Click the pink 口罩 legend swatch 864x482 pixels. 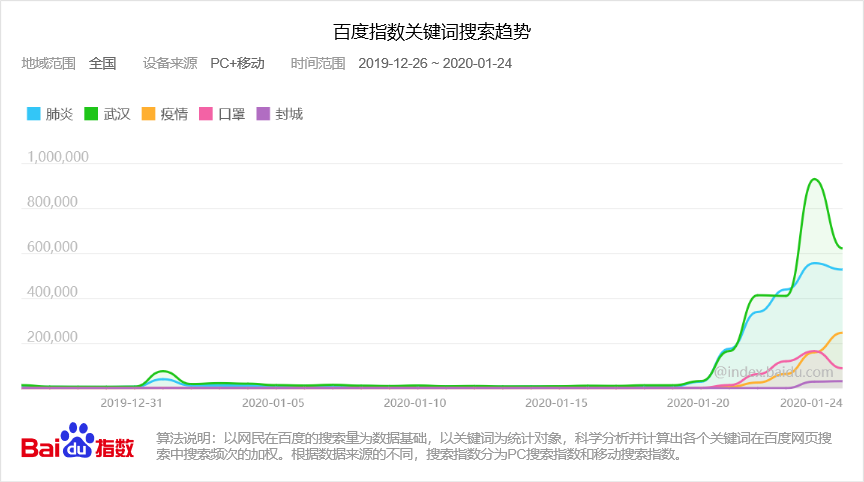pos(207,114)
